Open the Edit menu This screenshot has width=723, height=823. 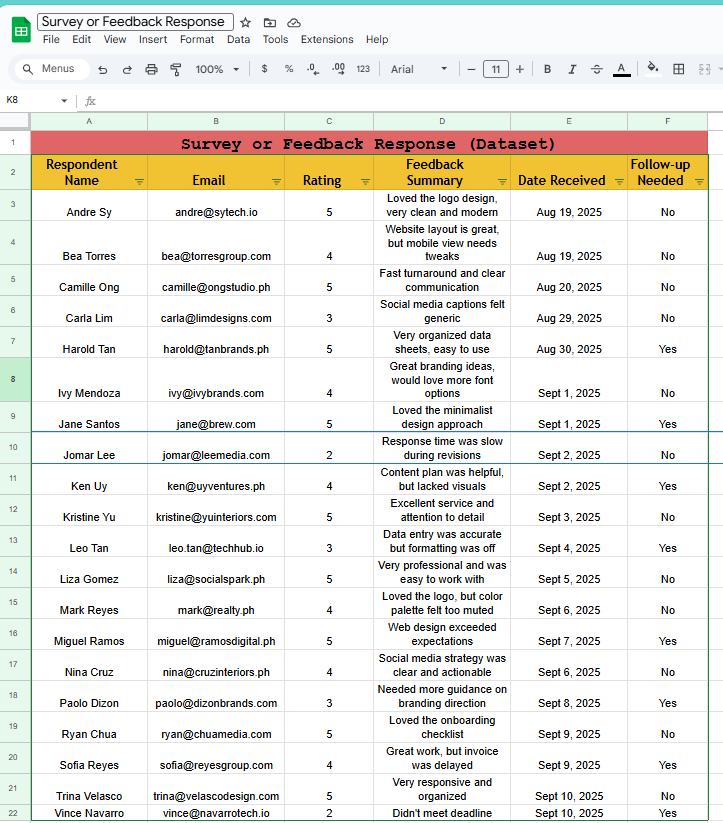coord(81,39)
